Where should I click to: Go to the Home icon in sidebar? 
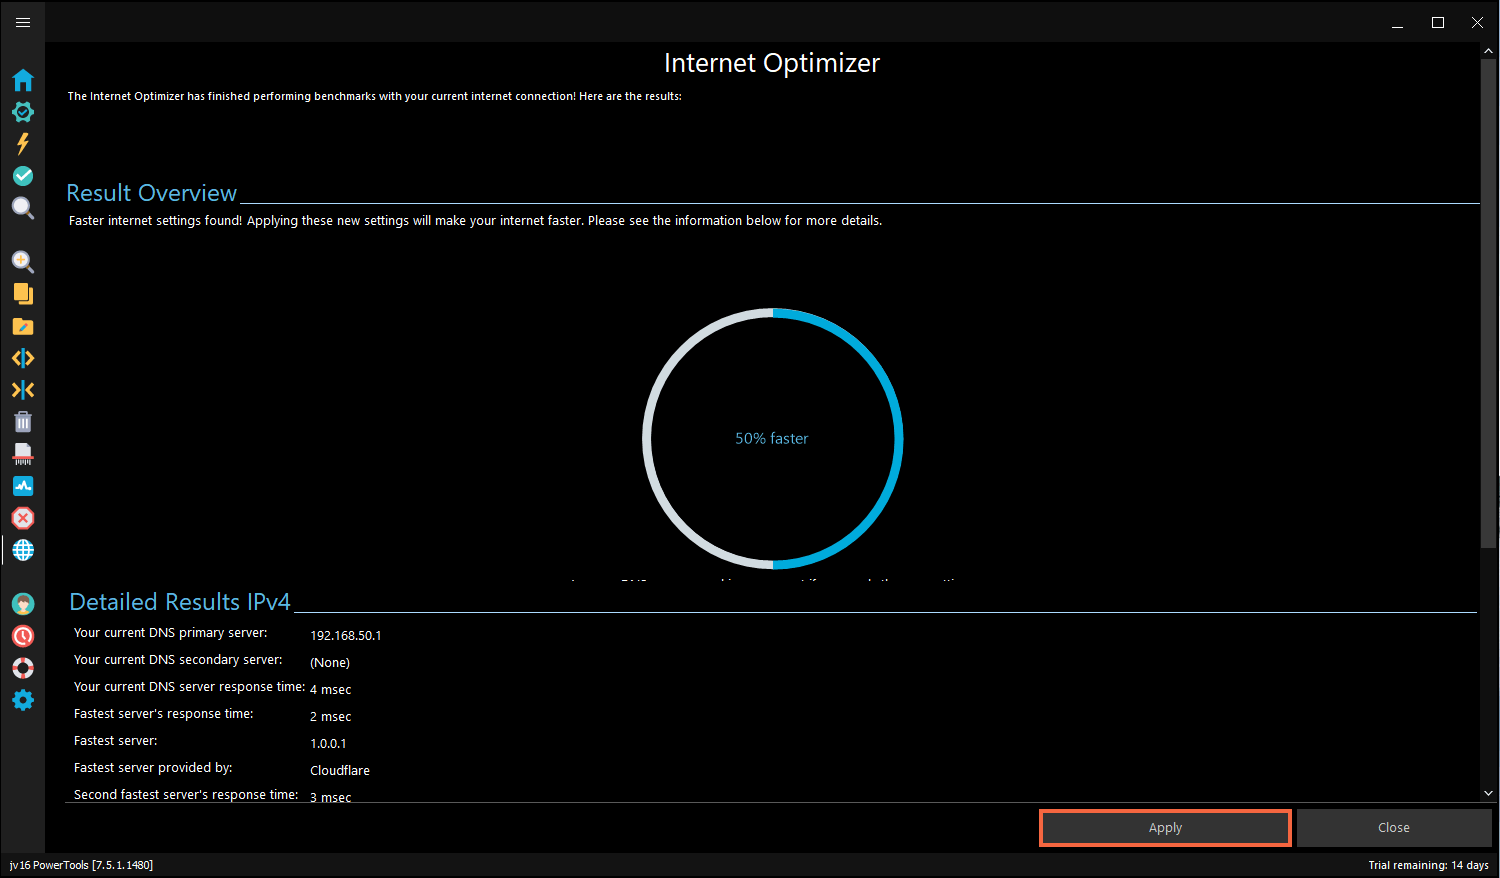pos(23,80)
